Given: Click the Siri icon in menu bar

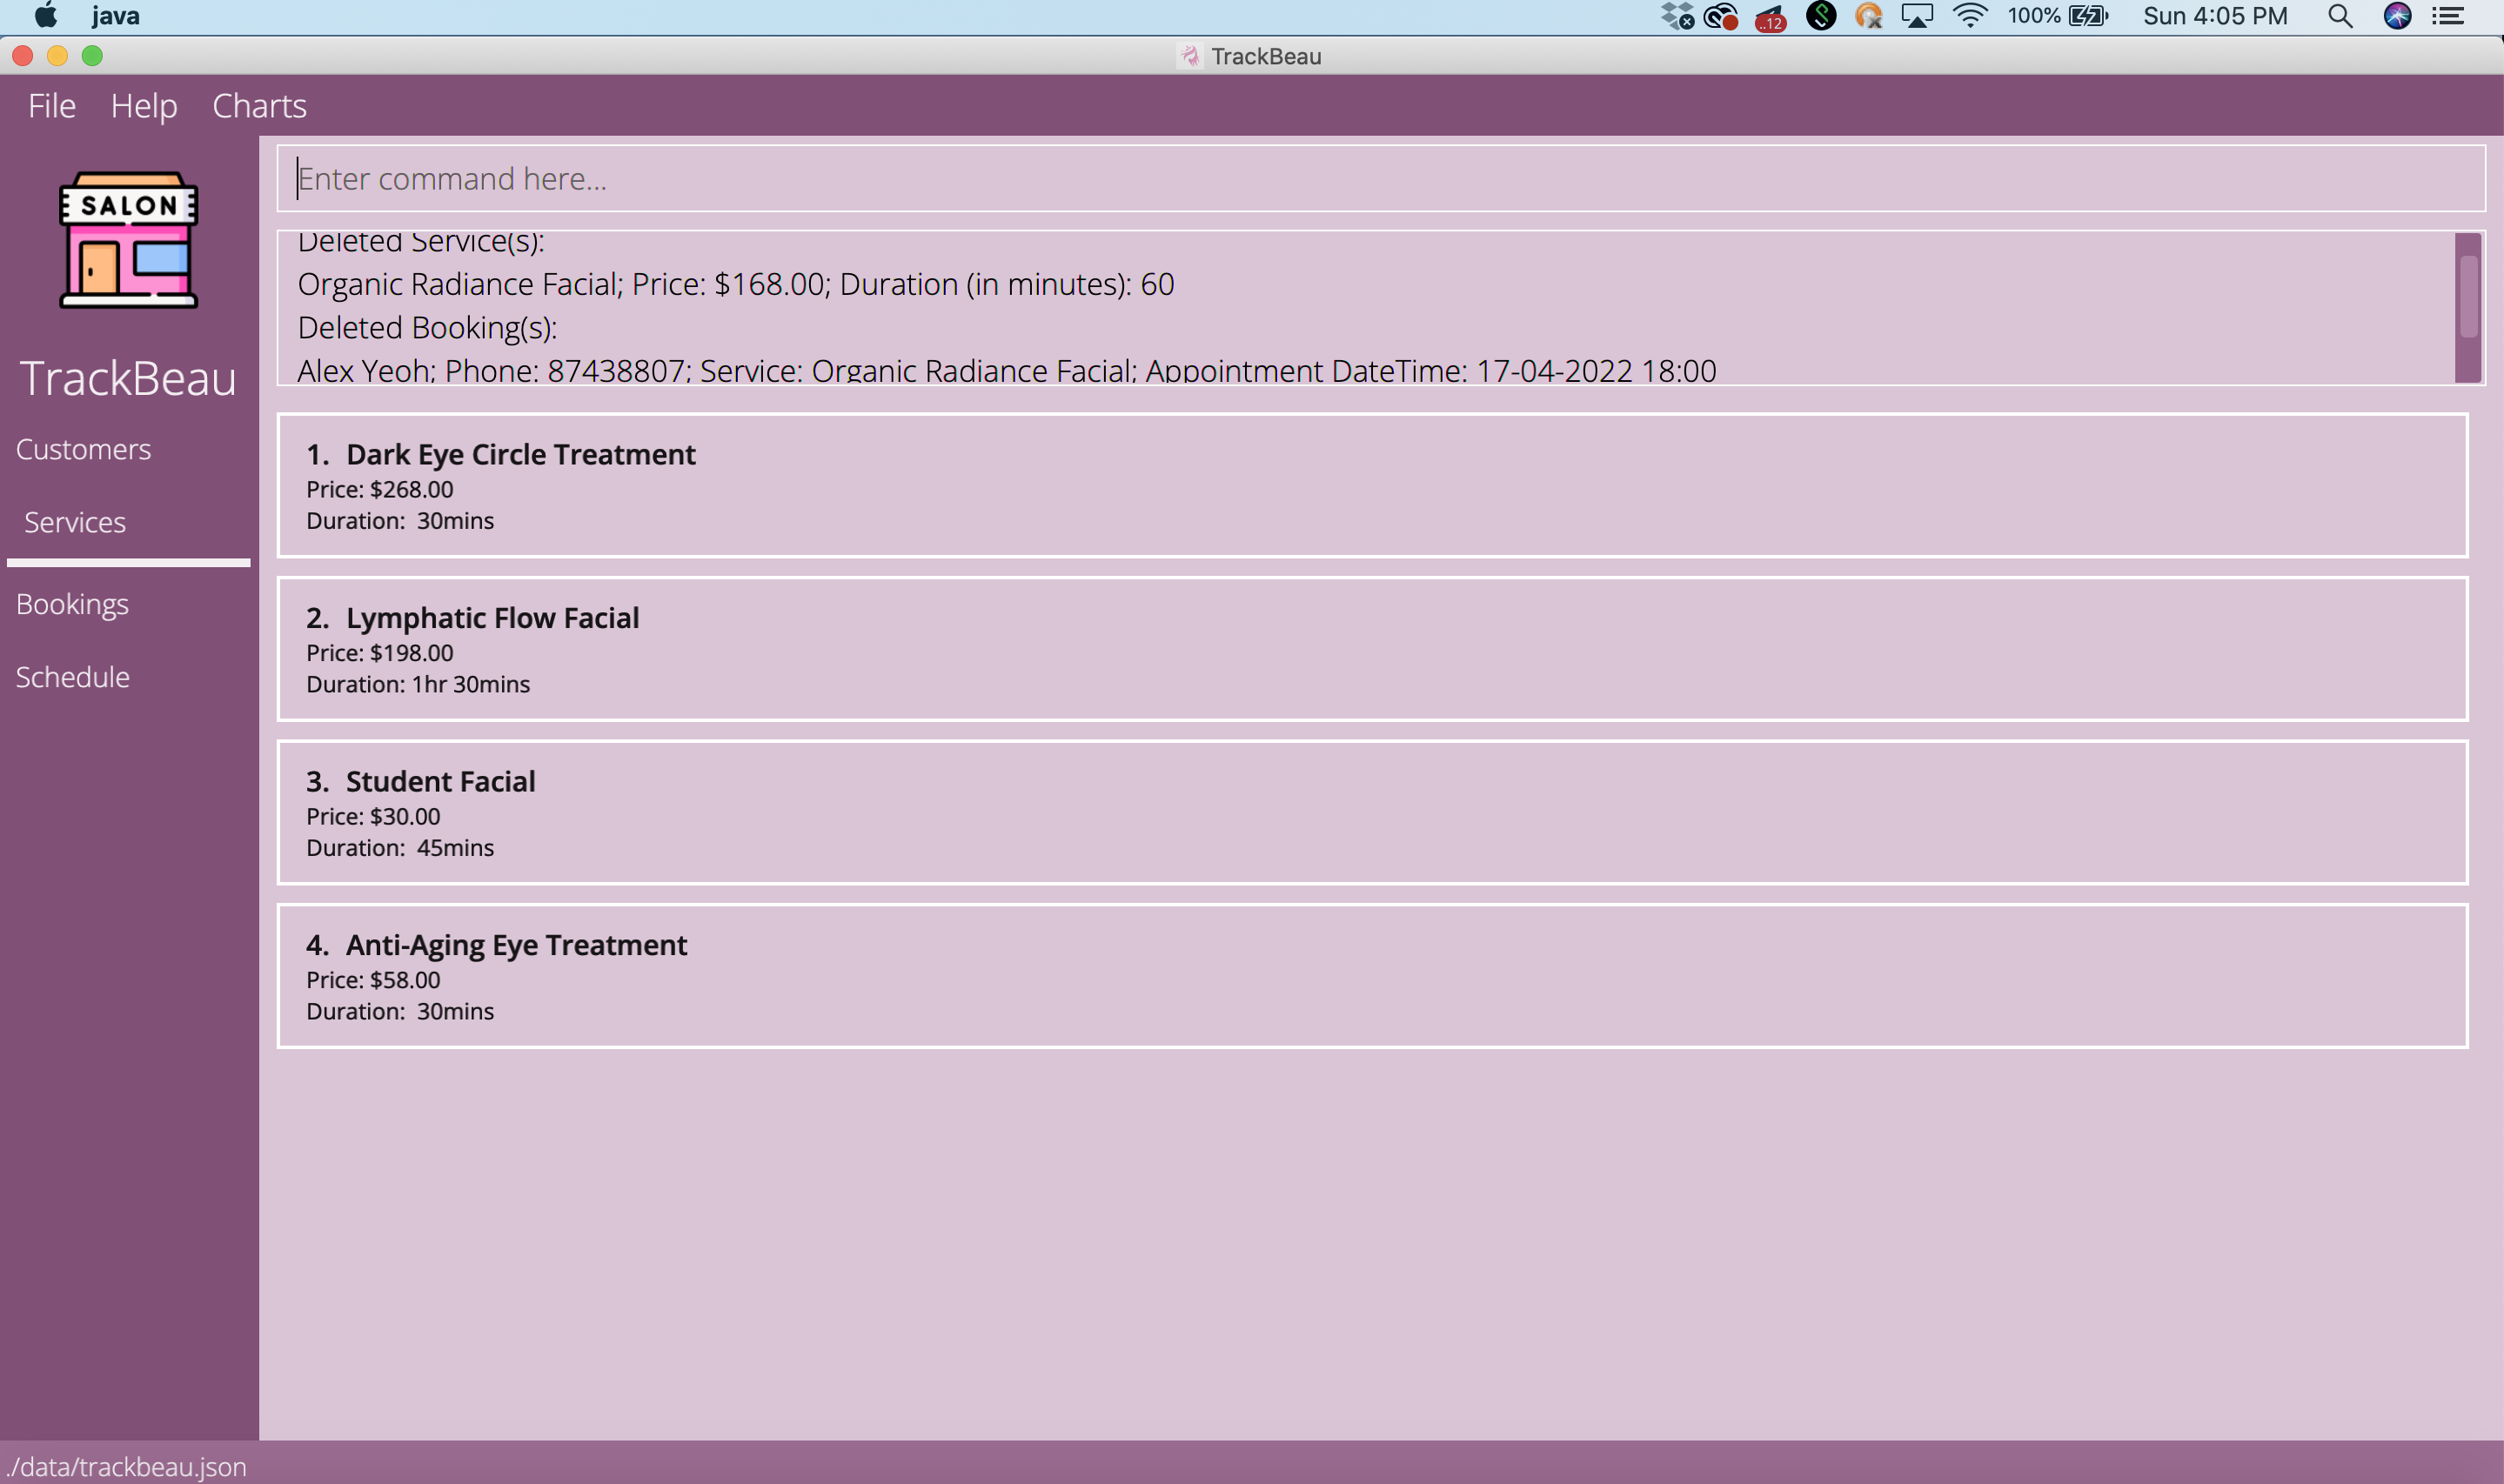Looking at the screenshot, I should (2397, 16).
